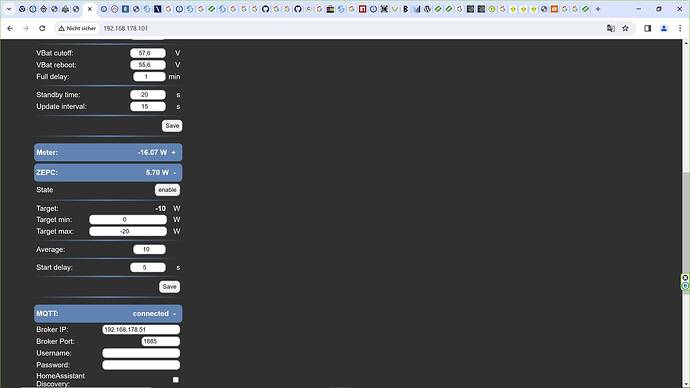Click the MQTT Username field
Screen dimensions: 690x388
(x=141, y=353)
